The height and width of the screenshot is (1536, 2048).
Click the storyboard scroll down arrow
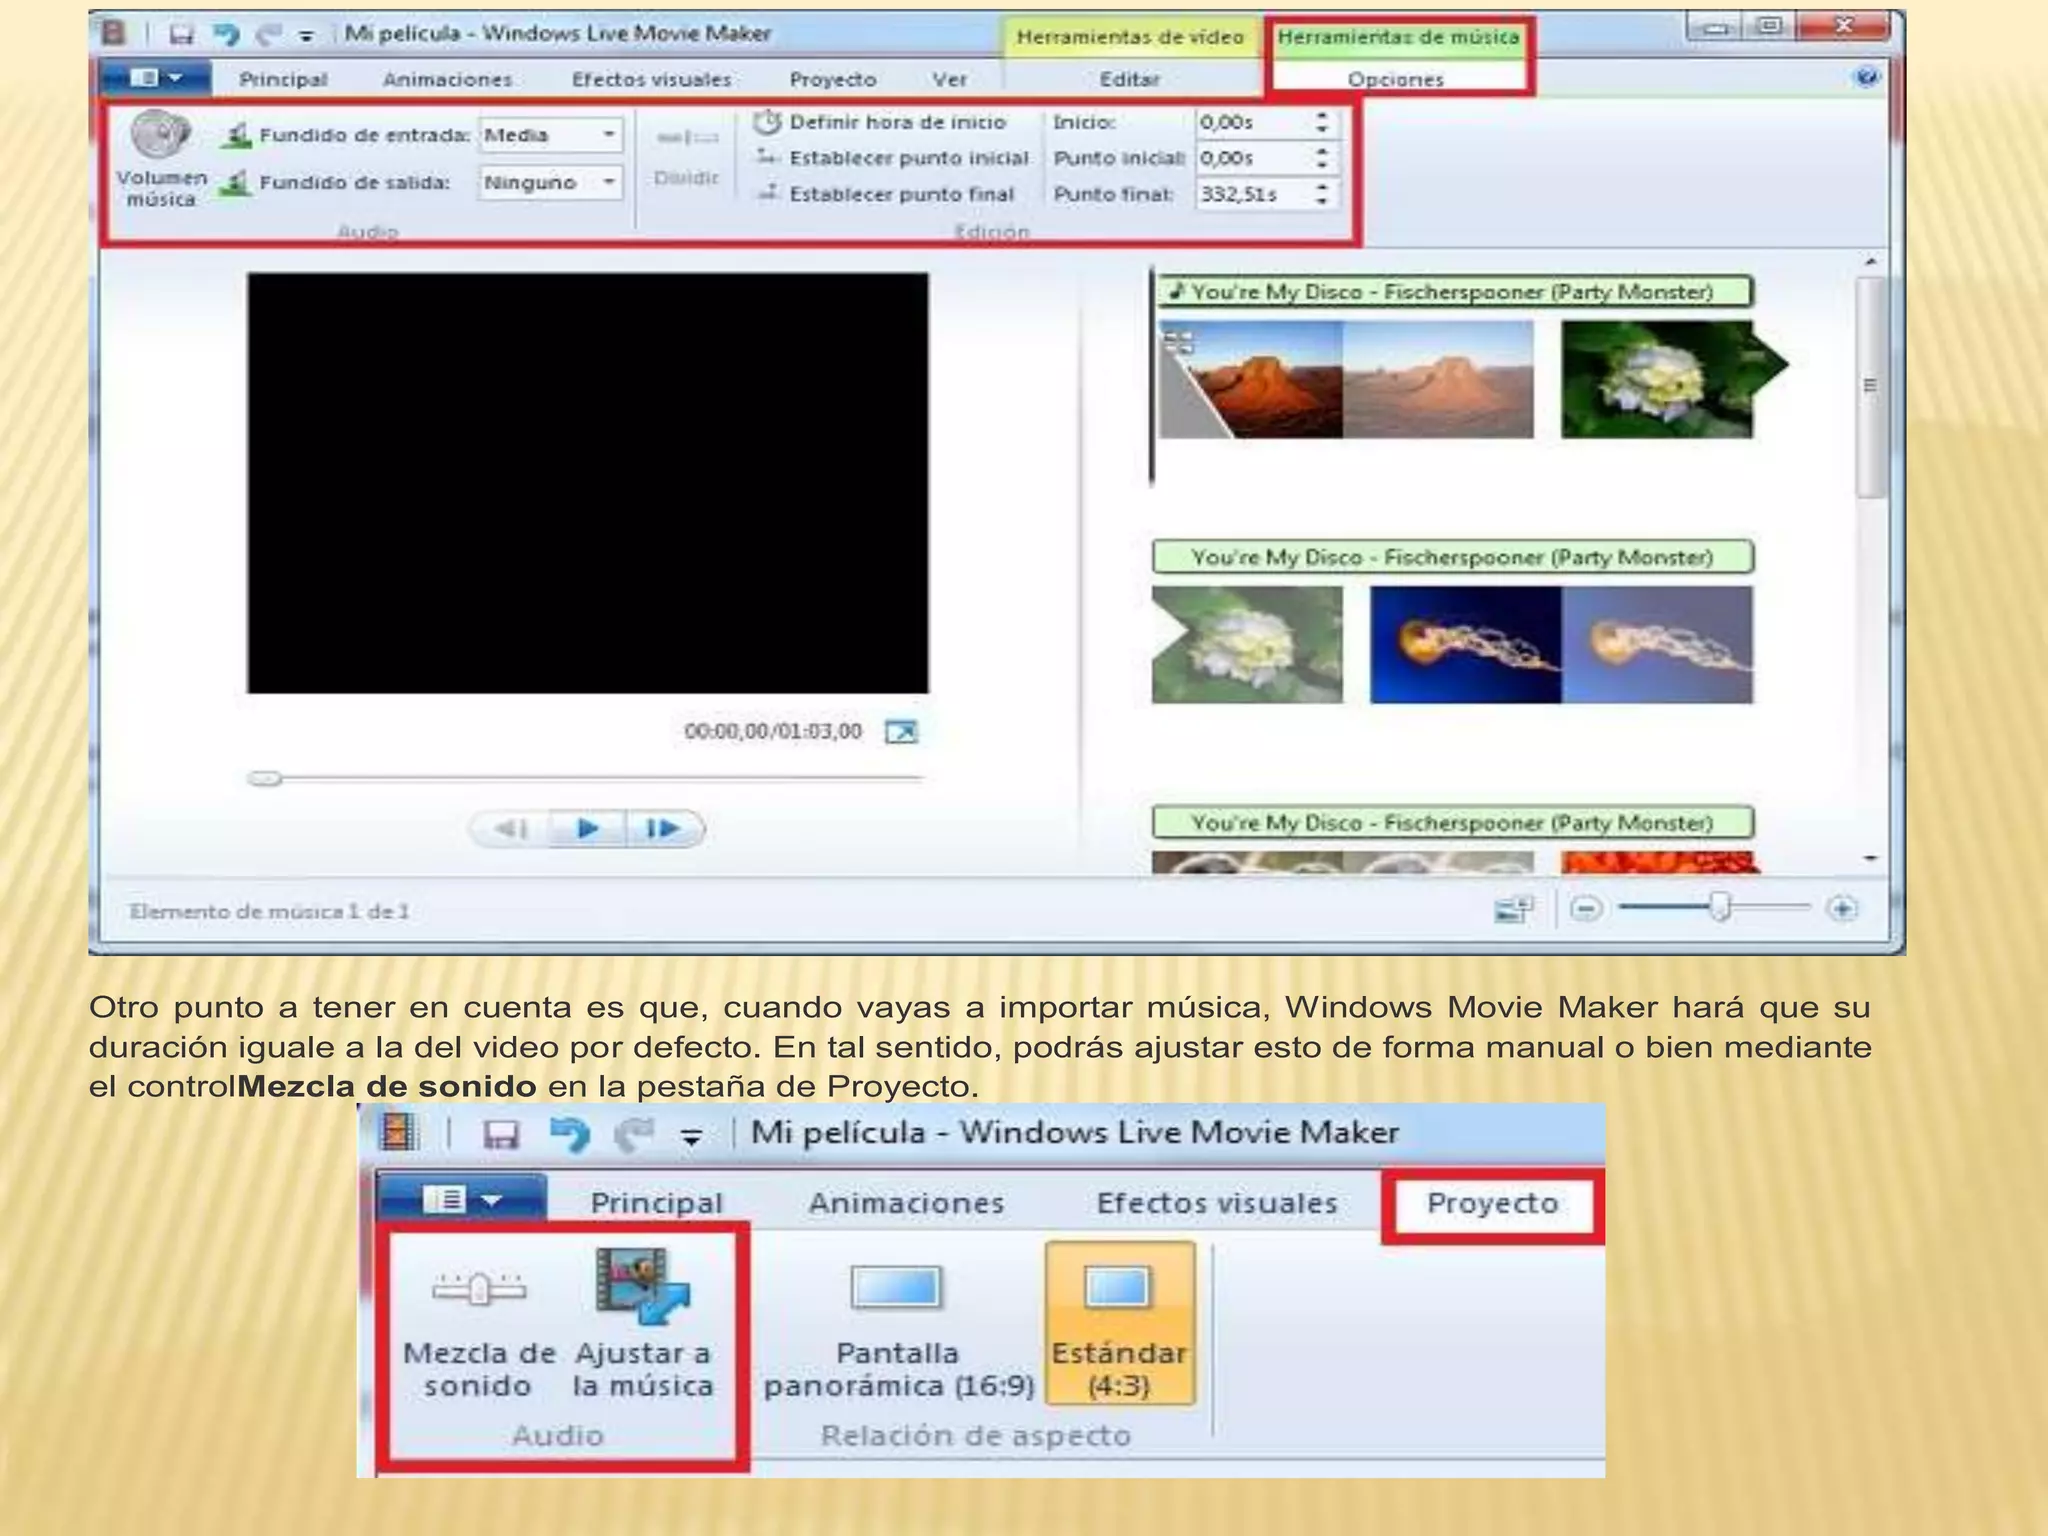click(x=1870, y=858)
